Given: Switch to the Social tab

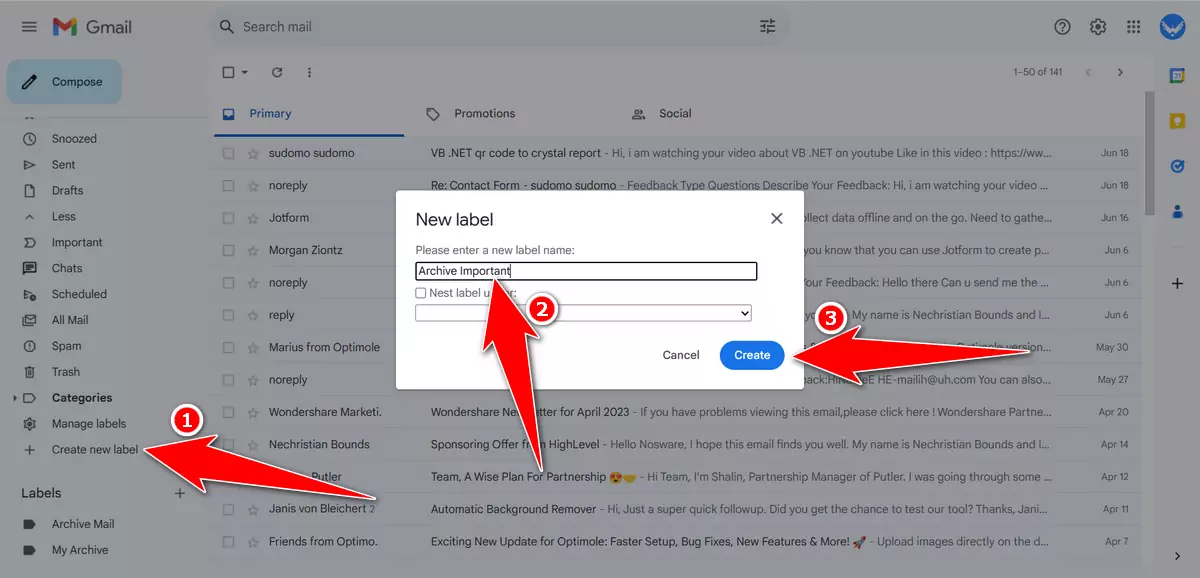Looking at the screenshot, I should tap(673, 113).
